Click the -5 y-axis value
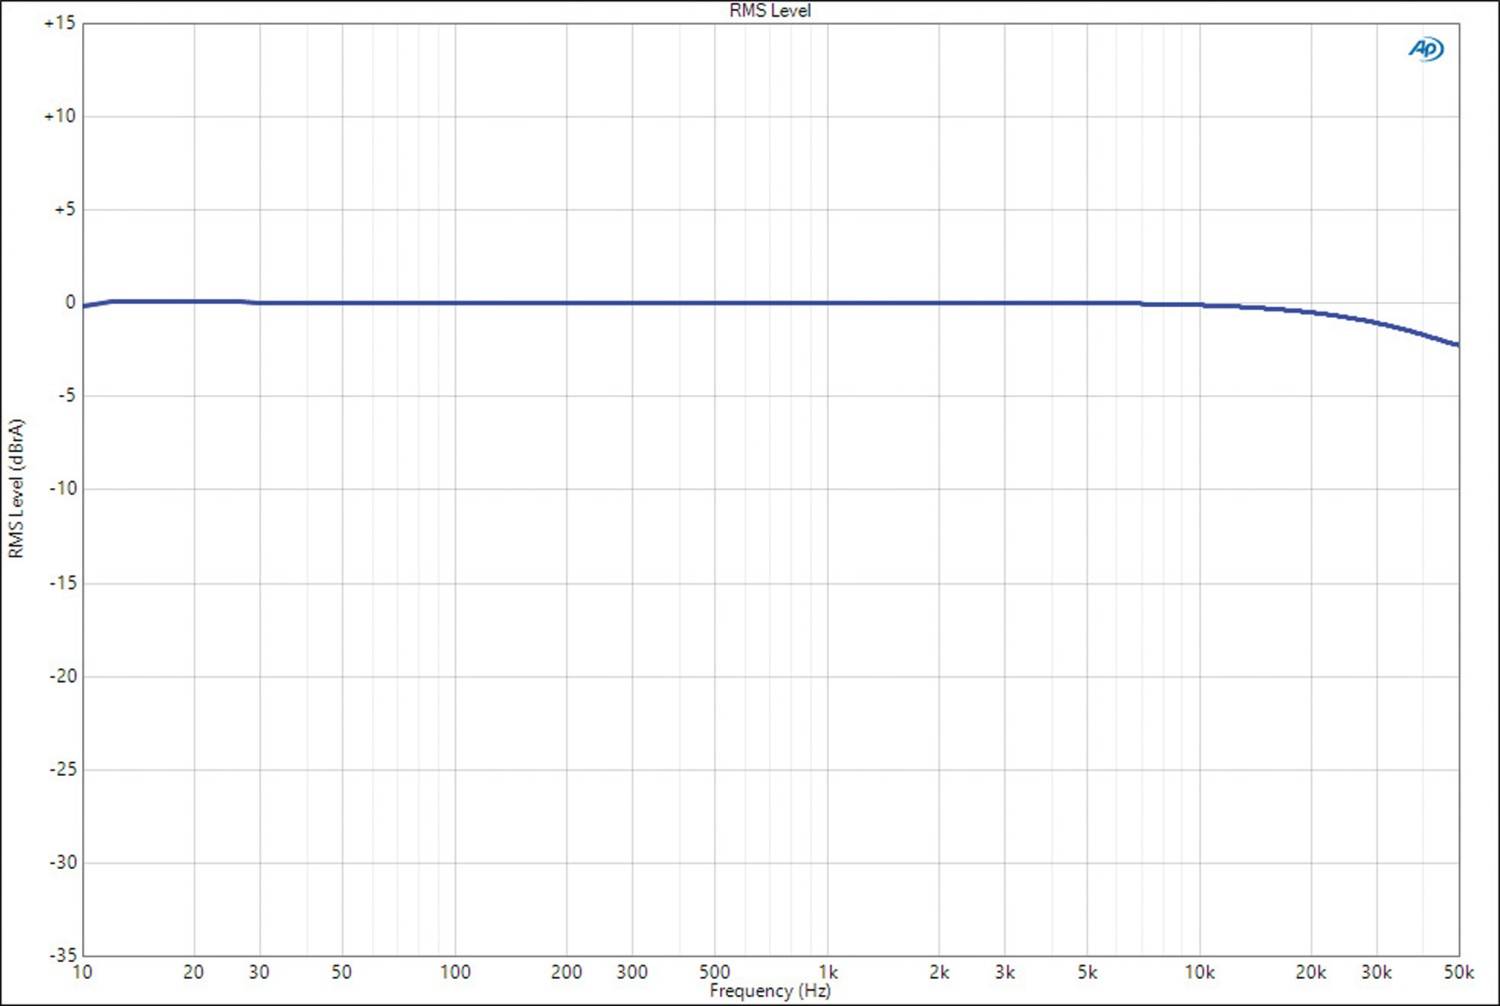1500x1006 pixels. coord(66,396)
